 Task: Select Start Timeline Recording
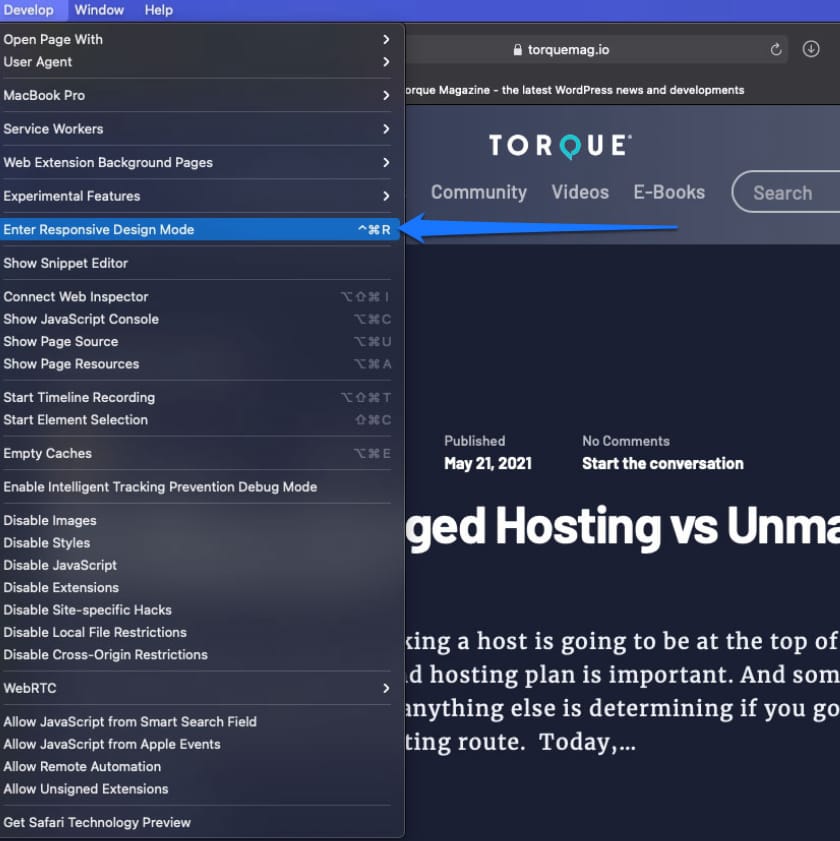pyautogui.click(x=196, y=397)
